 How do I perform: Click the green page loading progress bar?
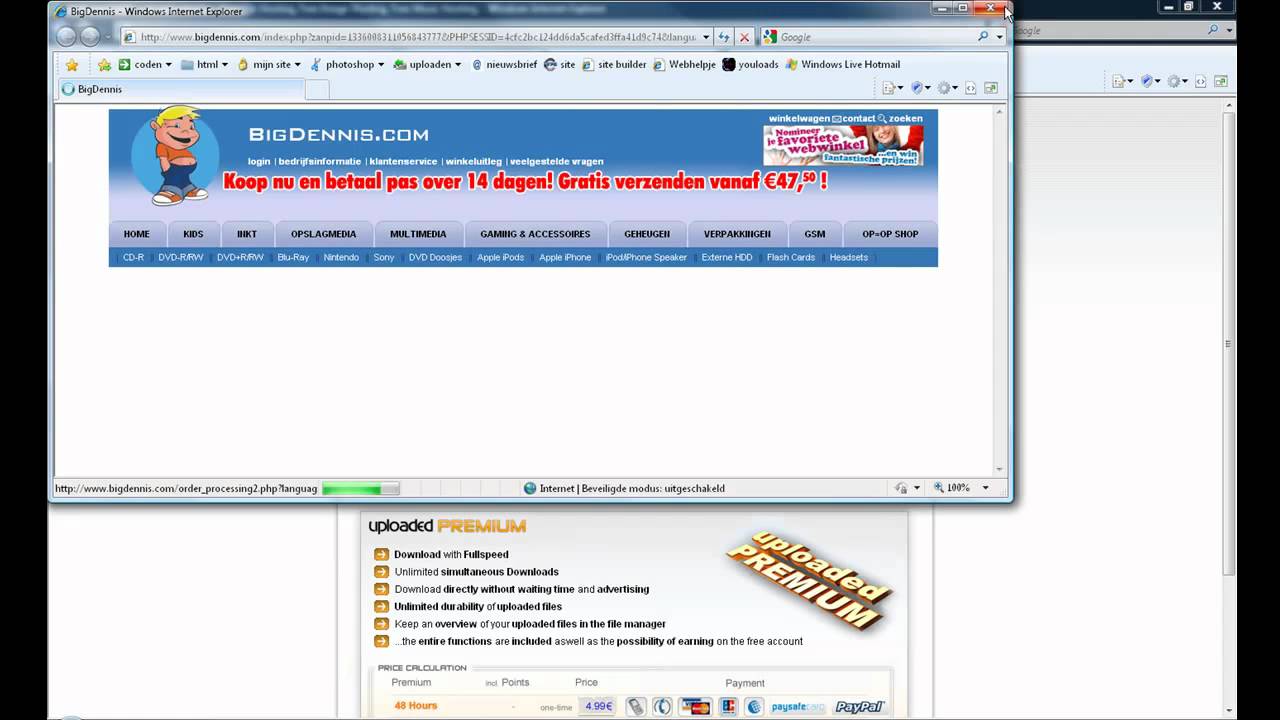[360, 489]
